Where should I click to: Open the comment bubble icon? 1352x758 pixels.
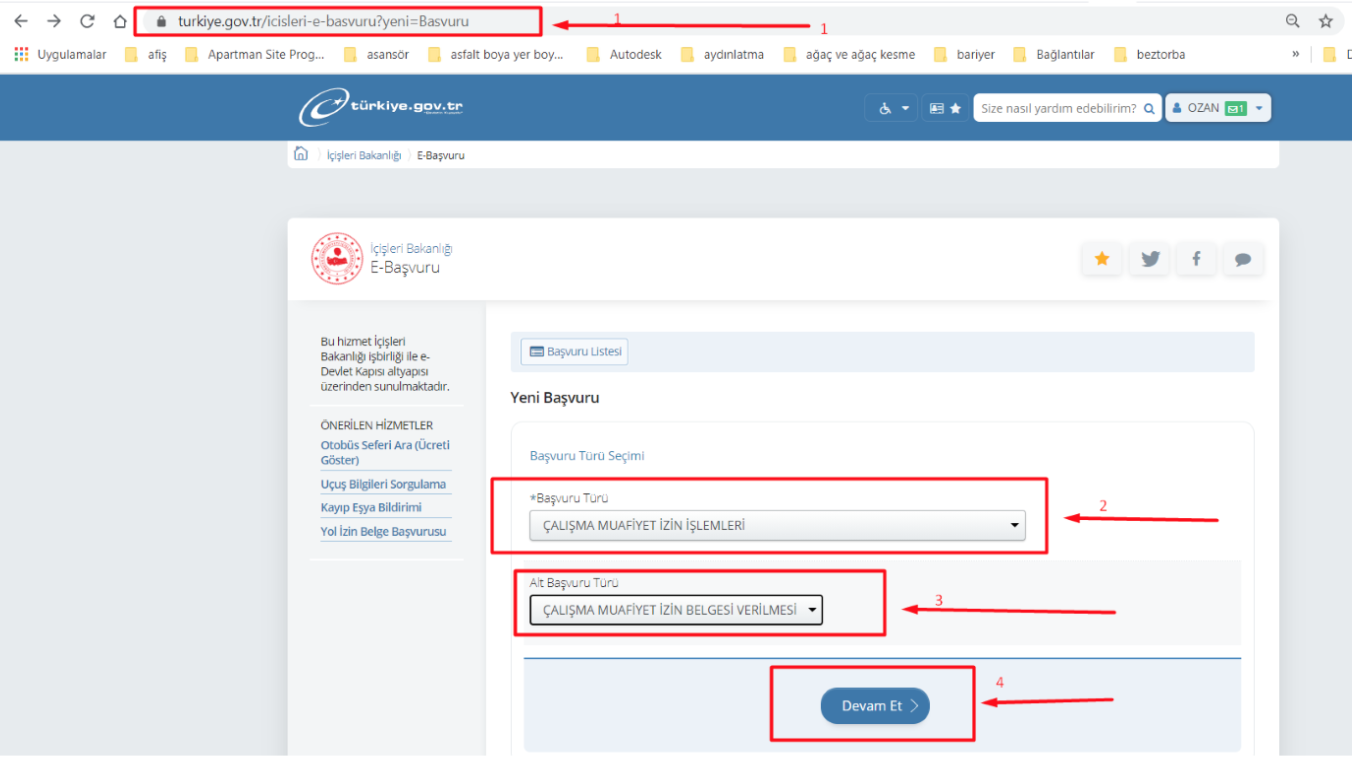pos(1243,259)
